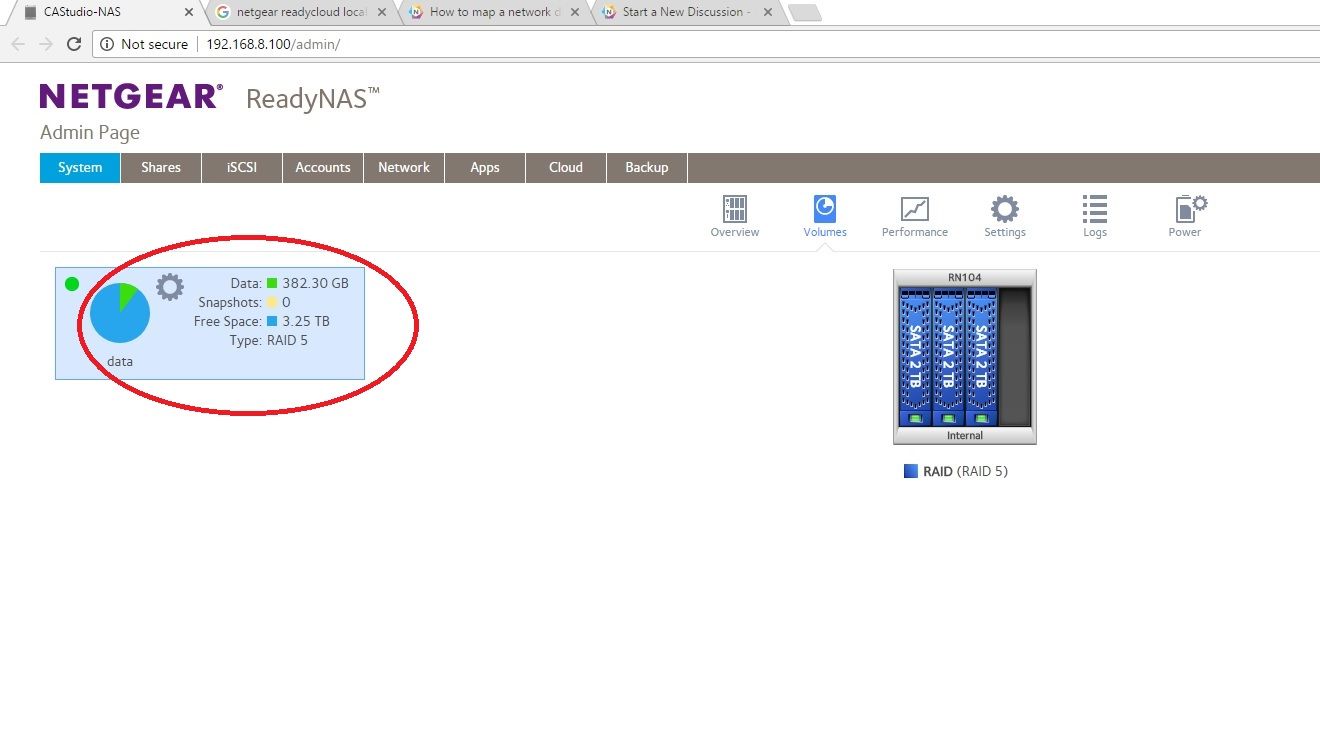This screenshot has height=744, width=1320.
Task: Click the data volume pie chart
Action: point(119,311)
